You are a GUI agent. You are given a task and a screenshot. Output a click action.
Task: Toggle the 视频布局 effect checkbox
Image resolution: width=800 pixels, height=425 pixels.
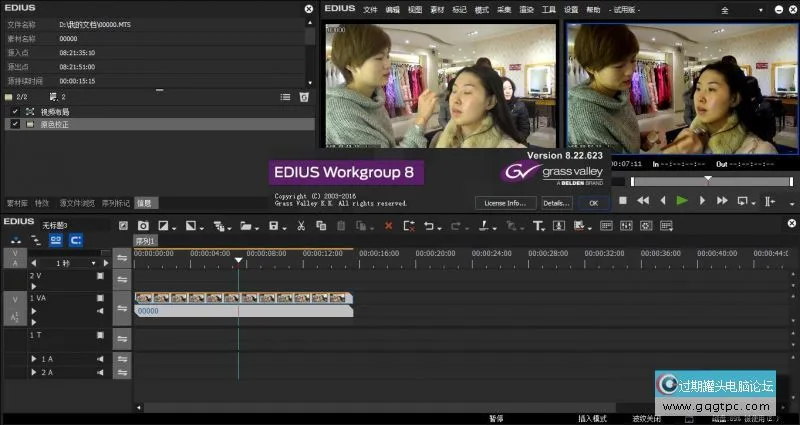[15, 111]
